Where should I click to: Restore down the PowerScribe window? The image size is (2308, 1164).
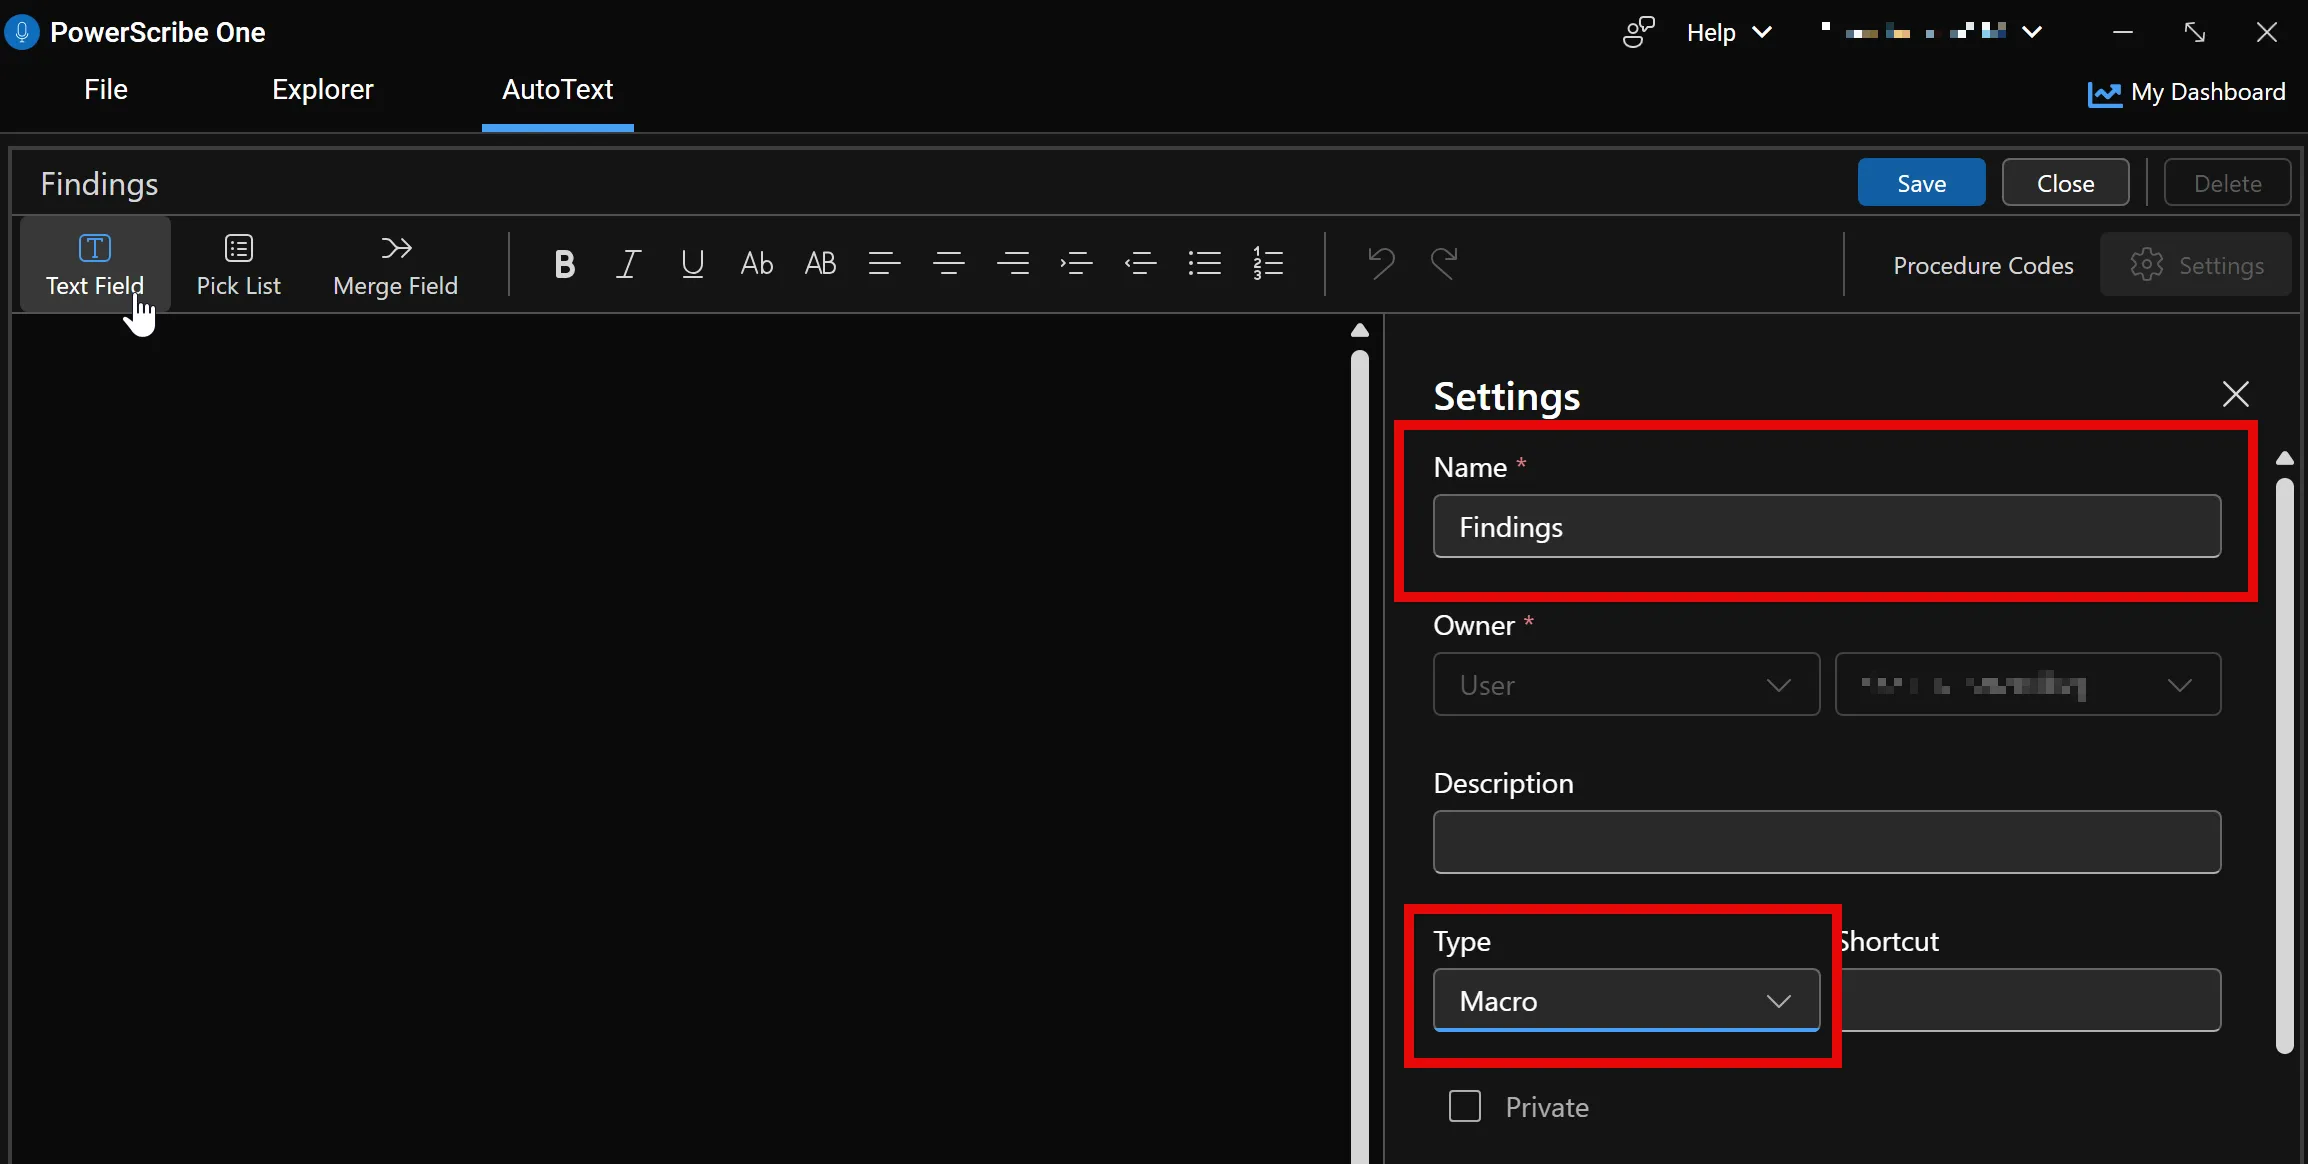2195,32
